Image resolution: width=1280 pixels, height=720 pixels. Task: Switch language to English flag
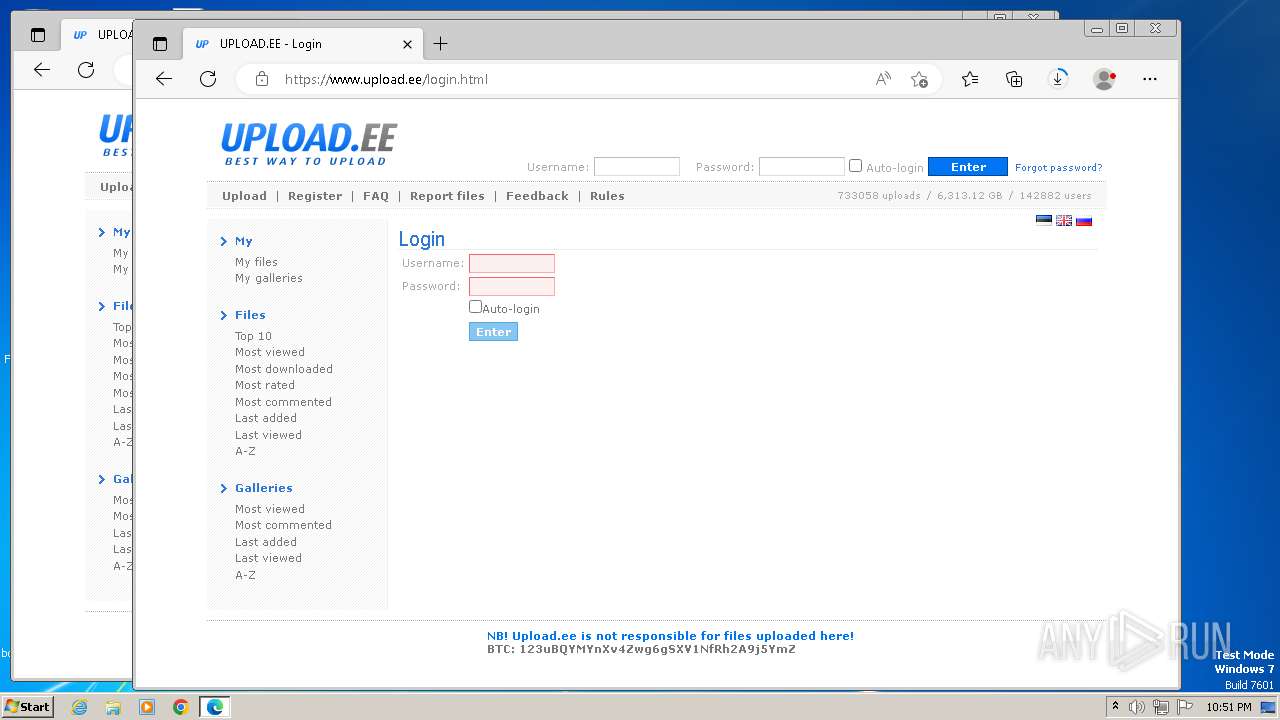1064,221
